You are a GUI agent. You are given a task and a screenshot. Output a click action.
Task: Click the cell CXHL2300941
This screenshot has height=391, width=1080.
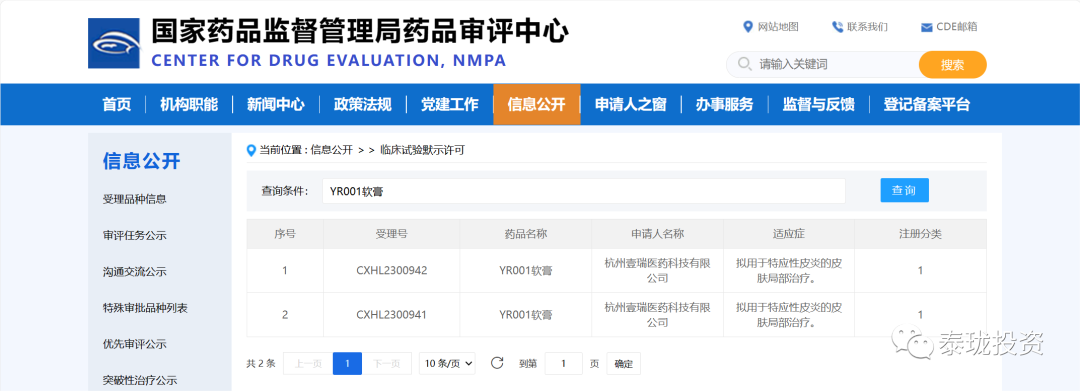click(391, 315)
